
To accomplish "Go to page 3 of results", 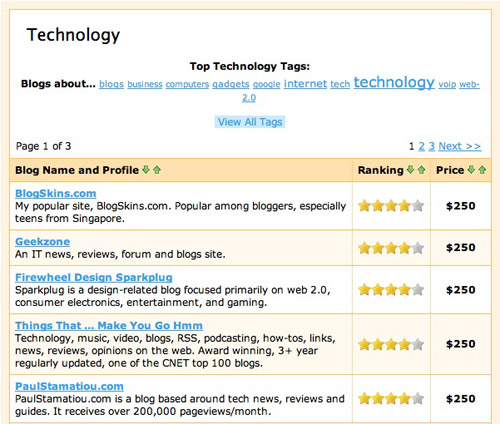I will point(432,146).
